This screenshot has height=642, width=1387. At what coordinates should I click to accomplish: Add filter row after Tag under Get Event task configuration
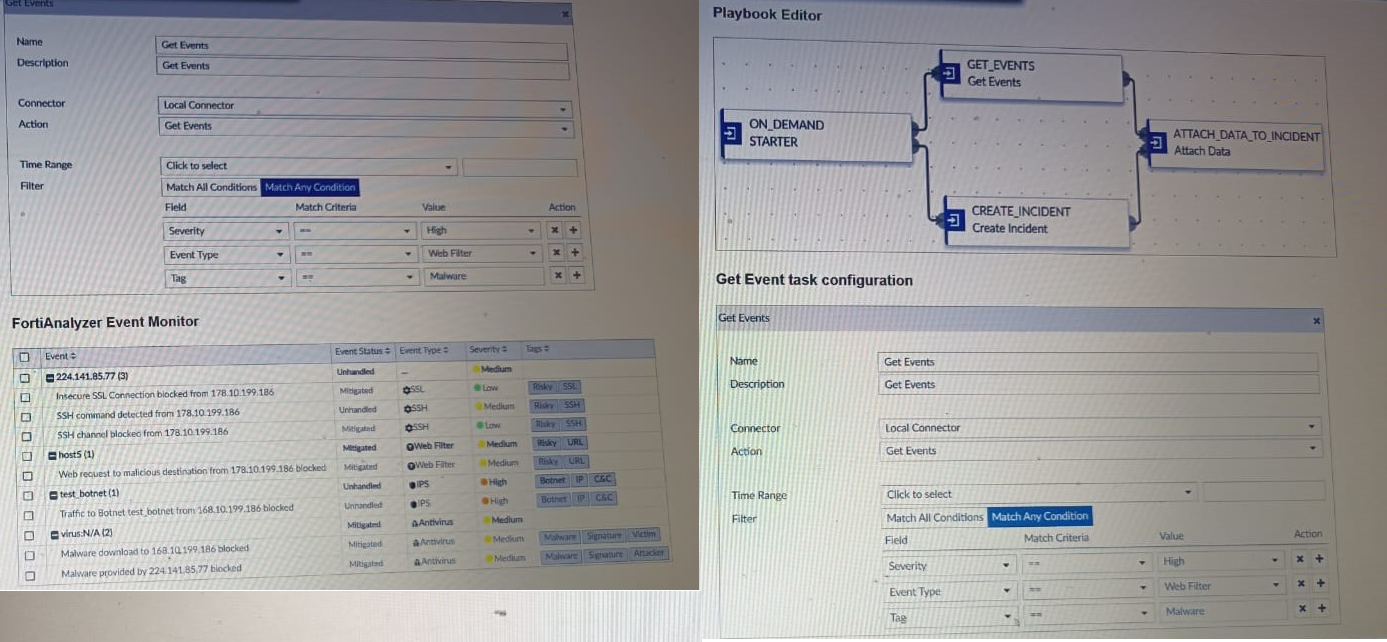point(1321,608)
